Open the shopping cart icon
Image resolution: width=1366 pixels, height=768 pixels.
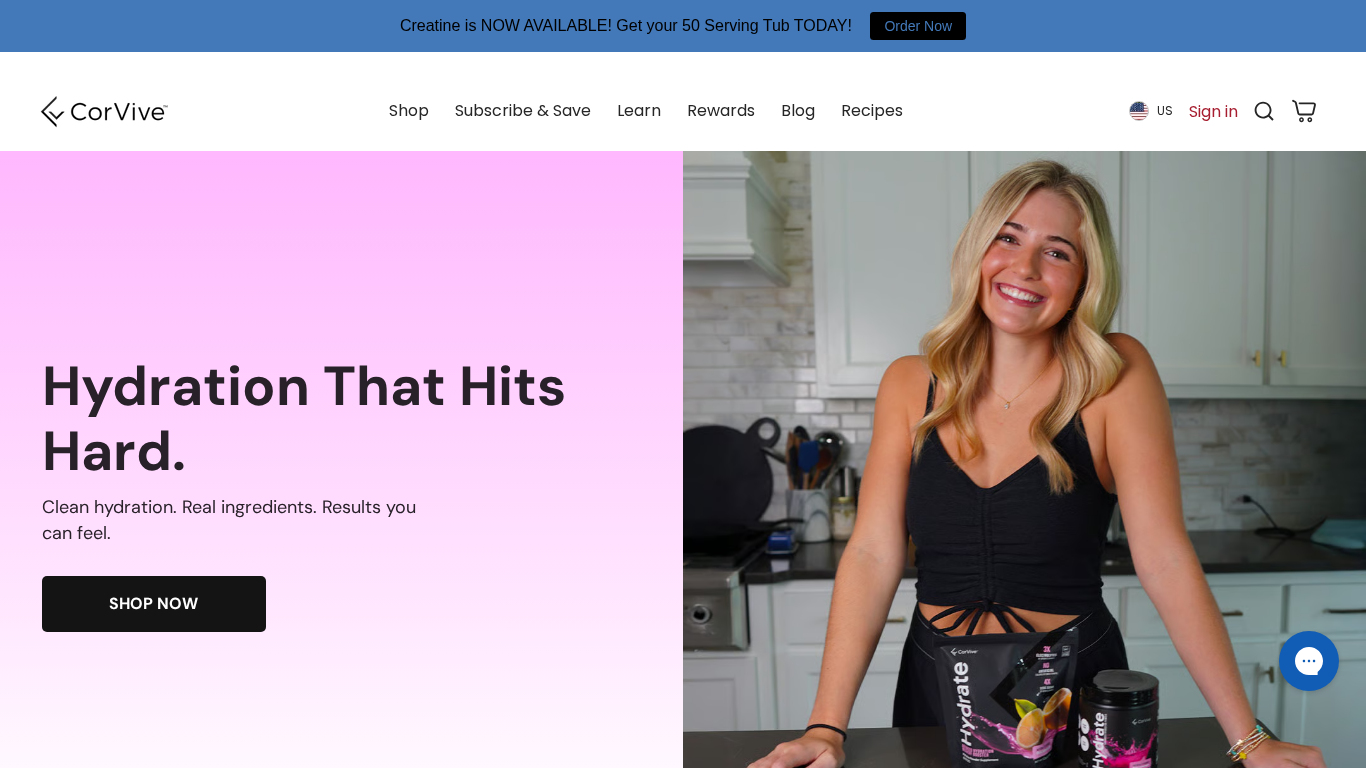tap(1304, 111)
